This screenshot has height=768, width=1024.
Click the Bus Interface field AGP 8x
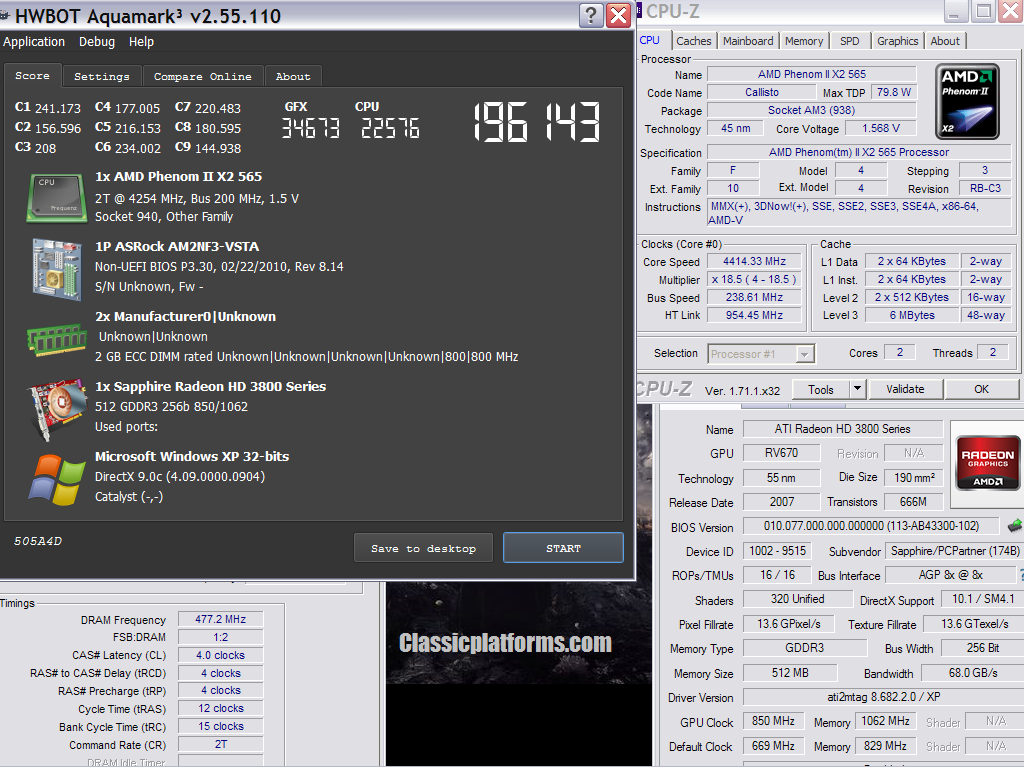(x=950, y=575)
